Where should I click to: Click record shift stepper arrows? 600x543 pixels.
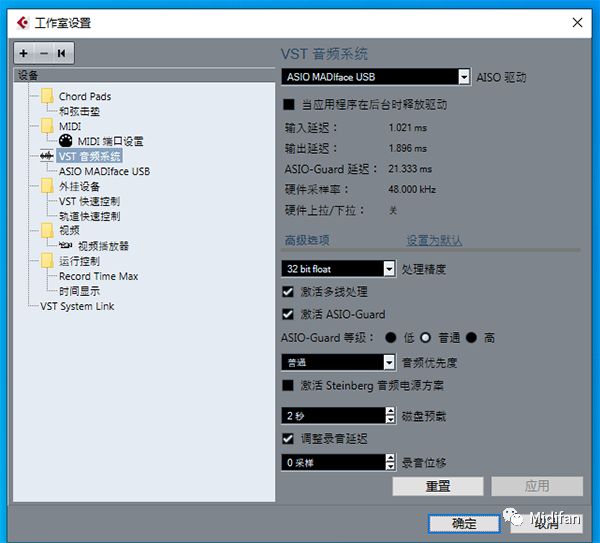coord(390,462)
